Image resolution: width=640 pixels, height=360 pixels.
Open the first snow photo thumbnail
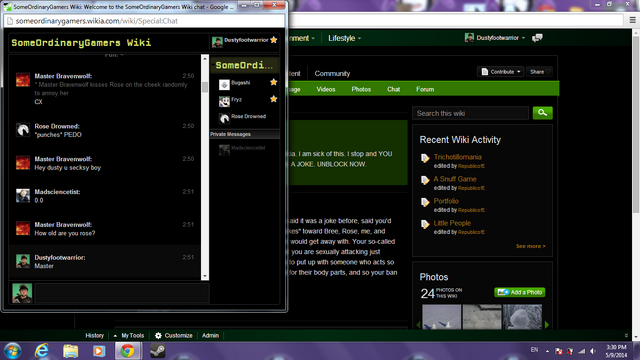(442, 317)
